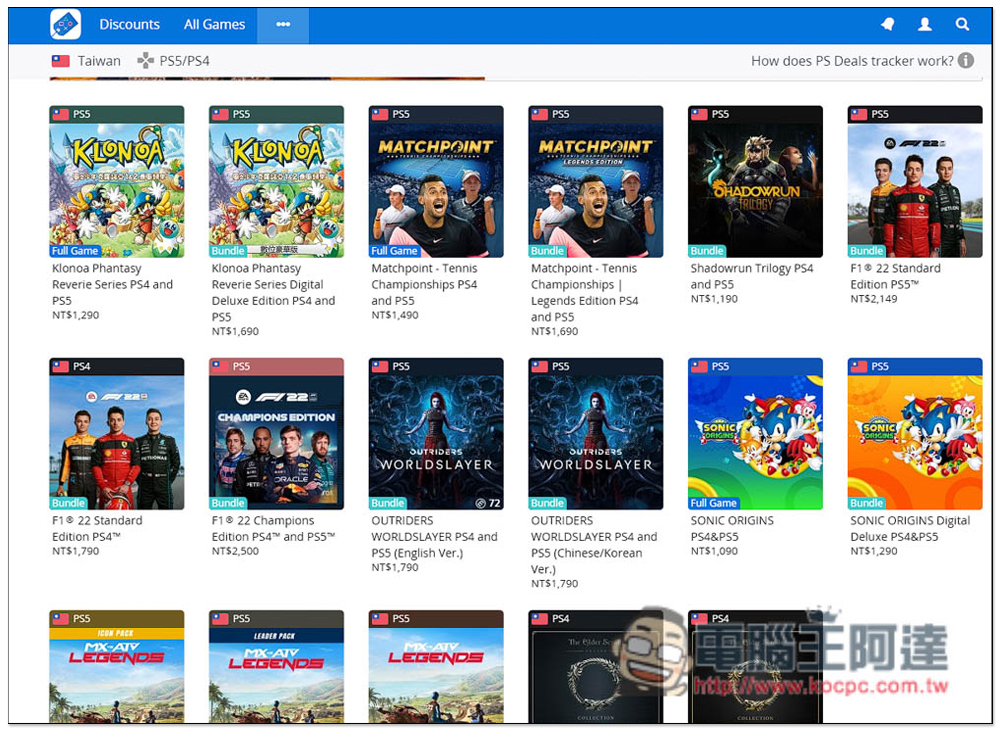
Task: Click the PS Deals logo icon
Action: [x=66, y=25]
